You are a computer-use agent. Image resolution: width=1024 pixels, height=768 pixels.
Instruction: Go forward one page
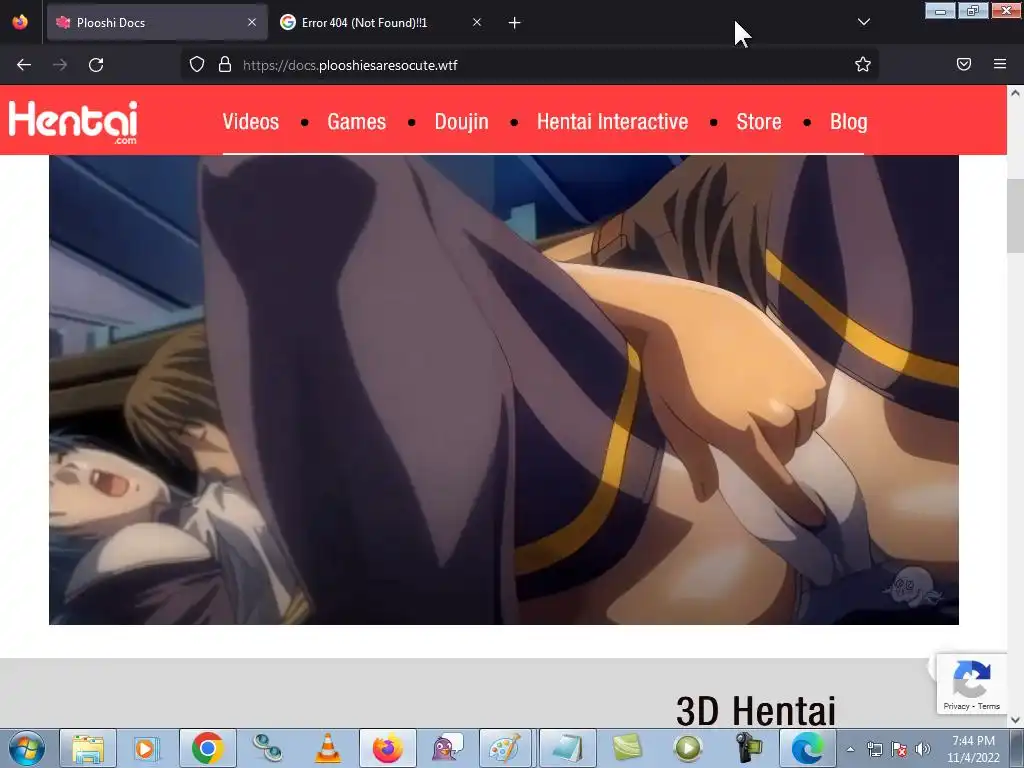(x=60, y=65)
